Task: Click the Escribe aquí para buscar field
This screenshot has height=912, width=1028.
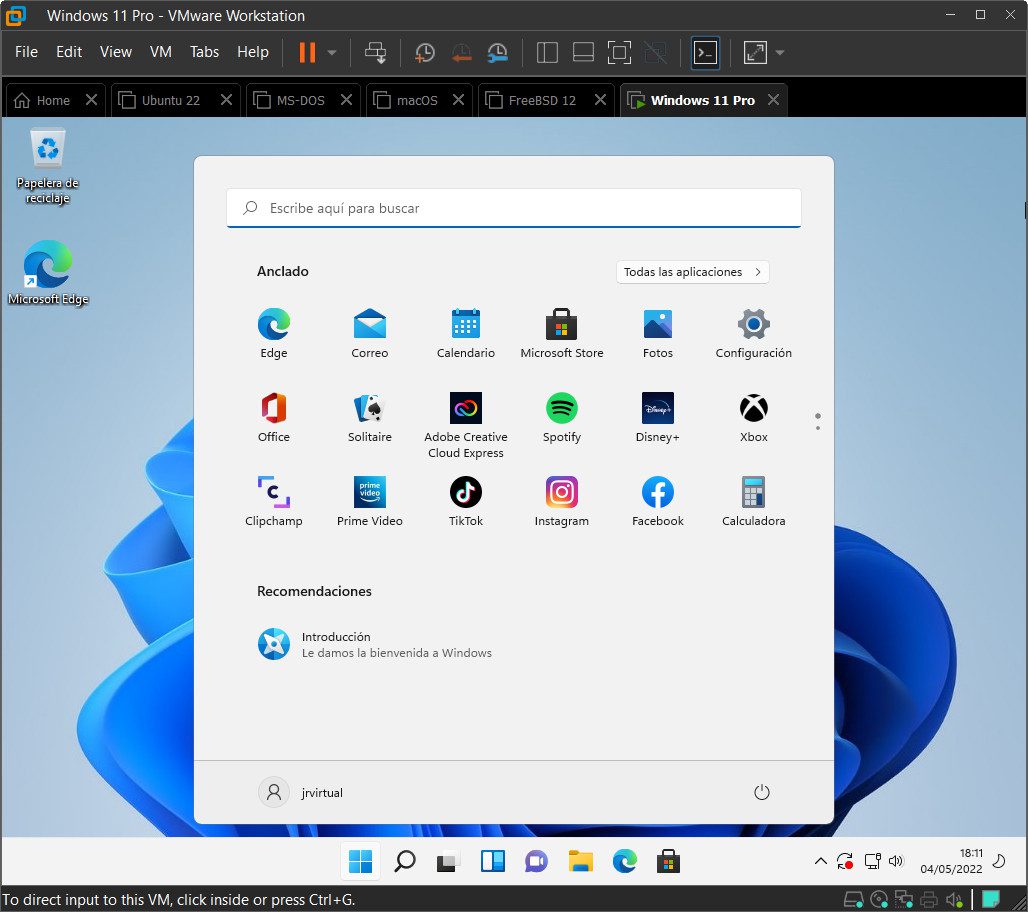Action: click(514, 208)
